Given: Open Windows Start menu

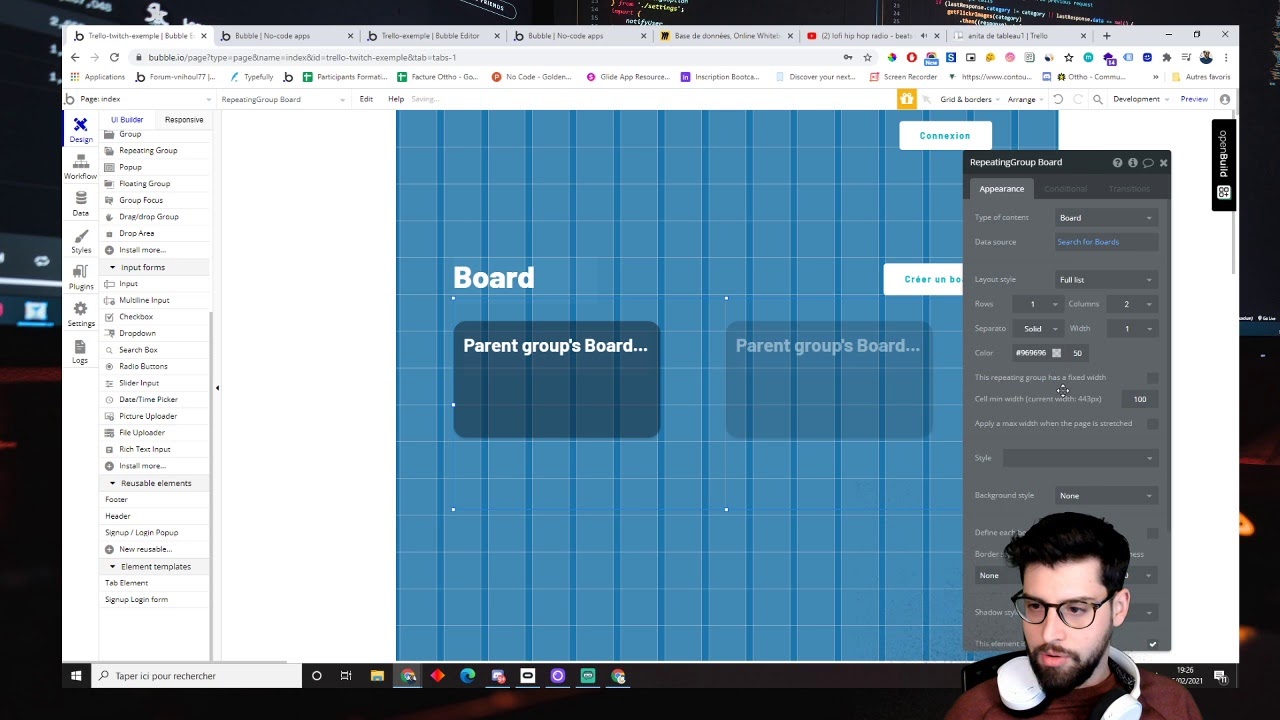Looking at the screenshot, I should [76, 676].
